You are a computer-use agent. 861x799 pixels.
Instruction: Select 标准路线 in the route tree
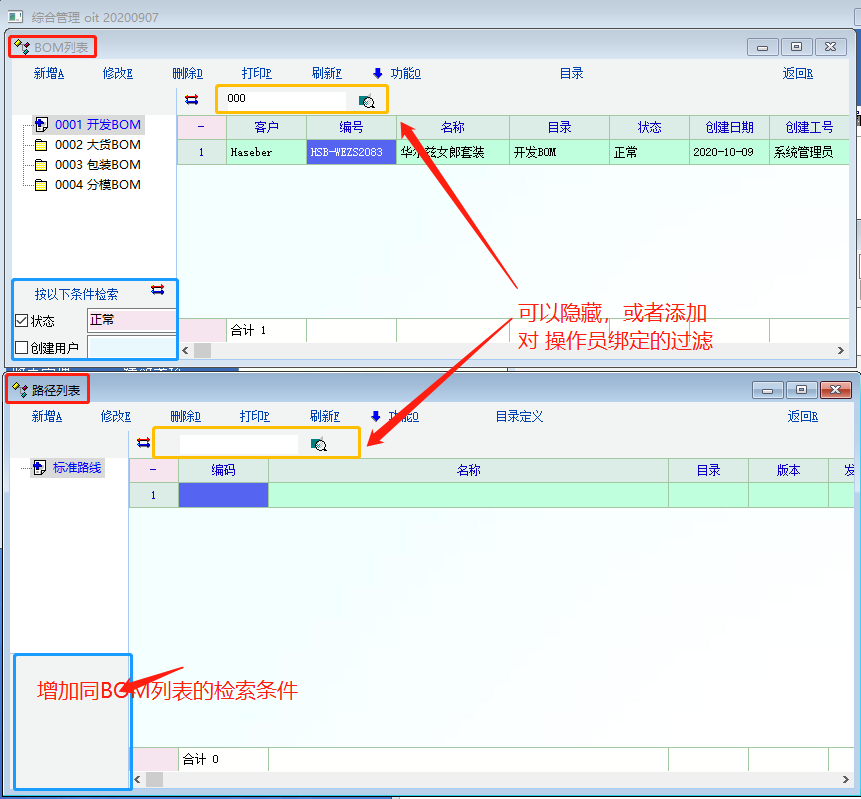pos(77,467)
